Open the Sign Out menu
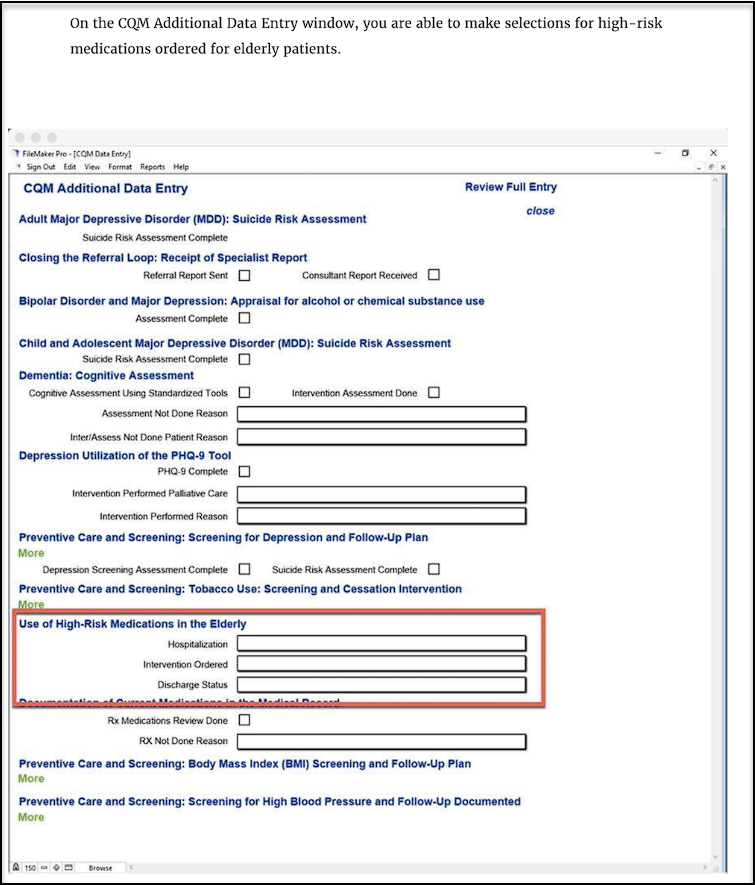755x885 pixels. (41, 167)
